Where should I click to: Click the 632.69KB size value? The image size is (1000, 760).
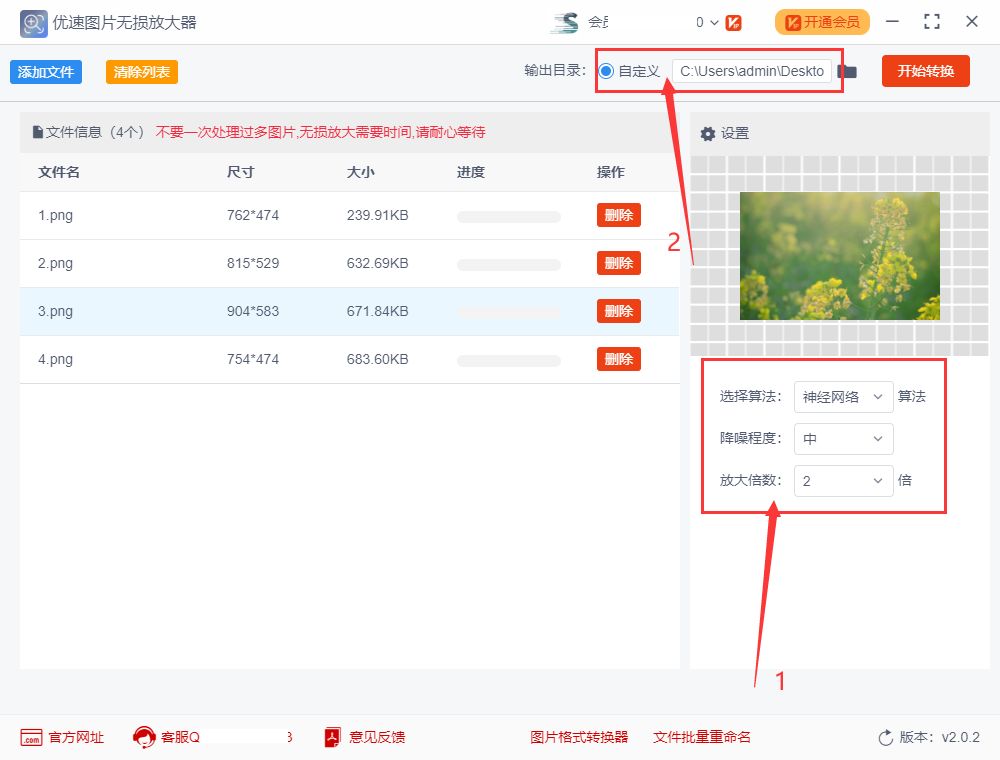click(x=378, y=263)
